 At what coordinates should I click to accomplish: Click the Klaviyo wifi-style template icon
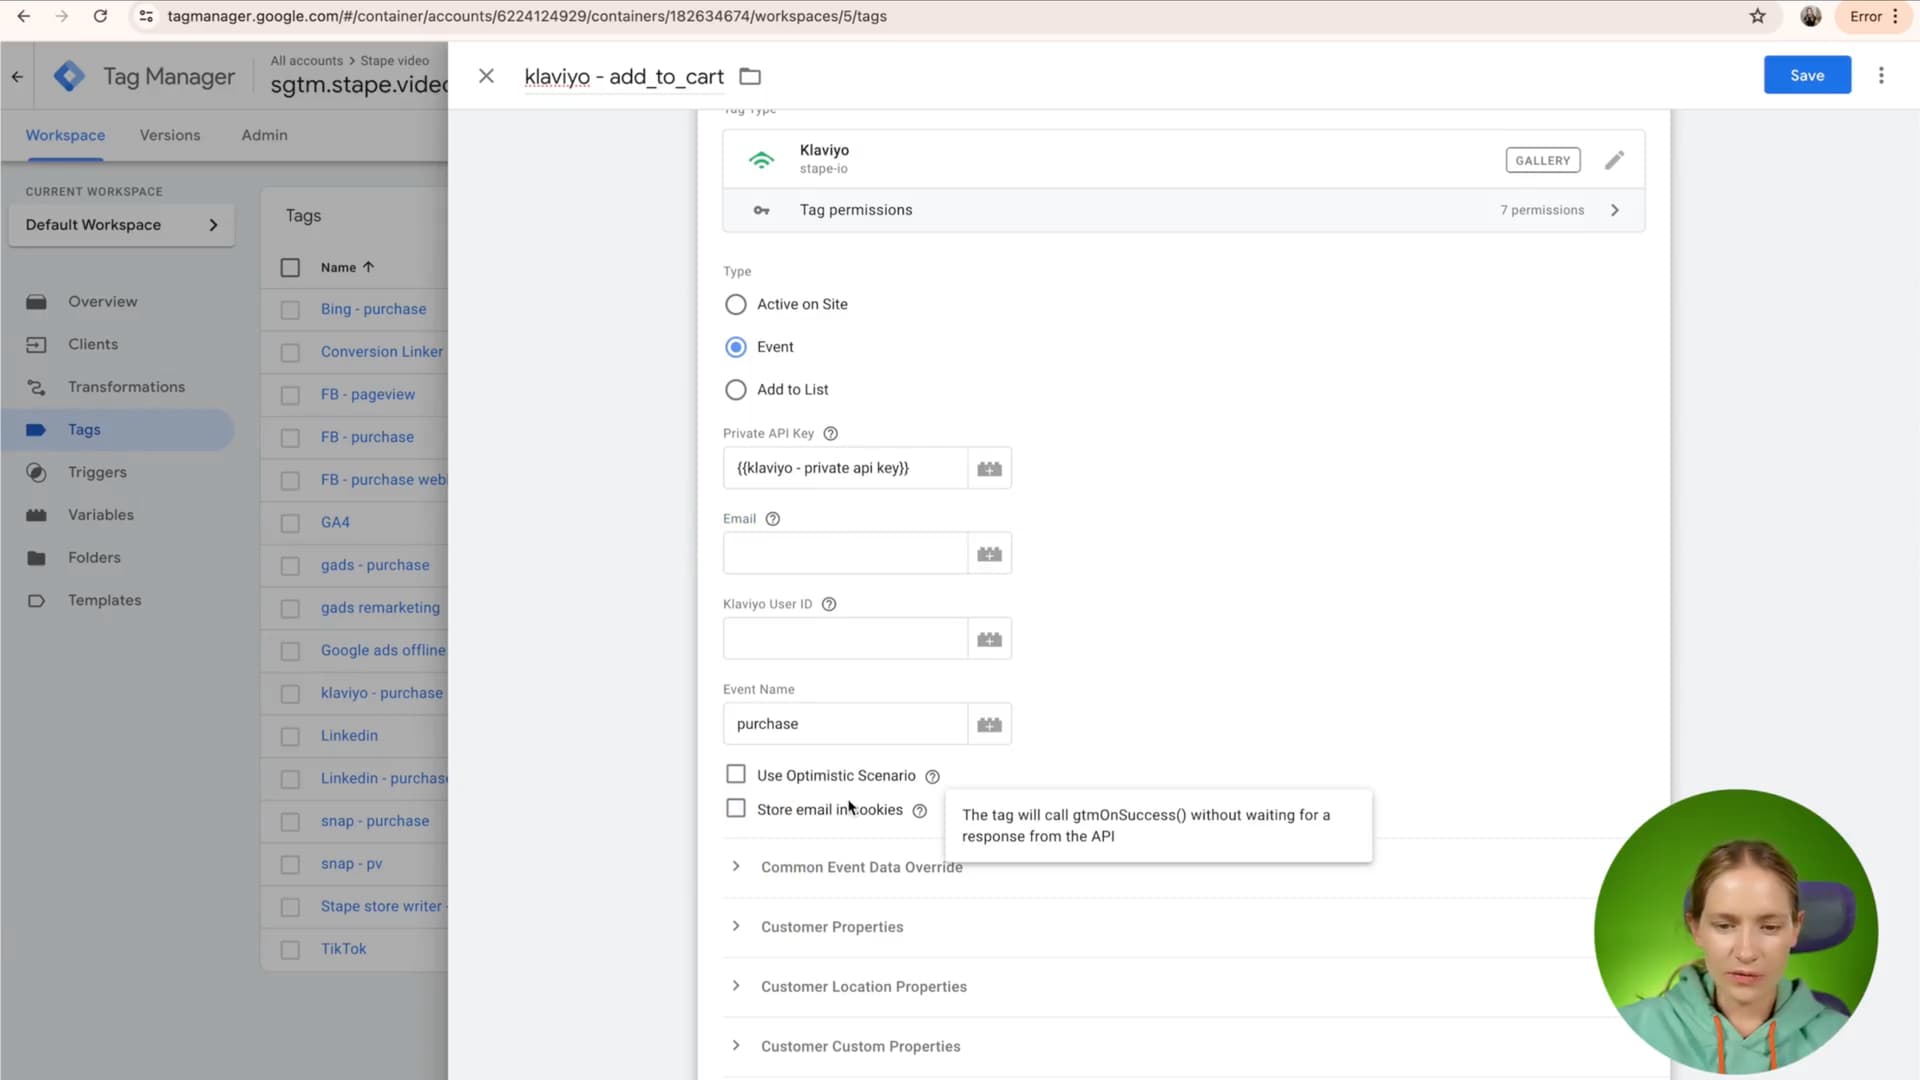762,159
